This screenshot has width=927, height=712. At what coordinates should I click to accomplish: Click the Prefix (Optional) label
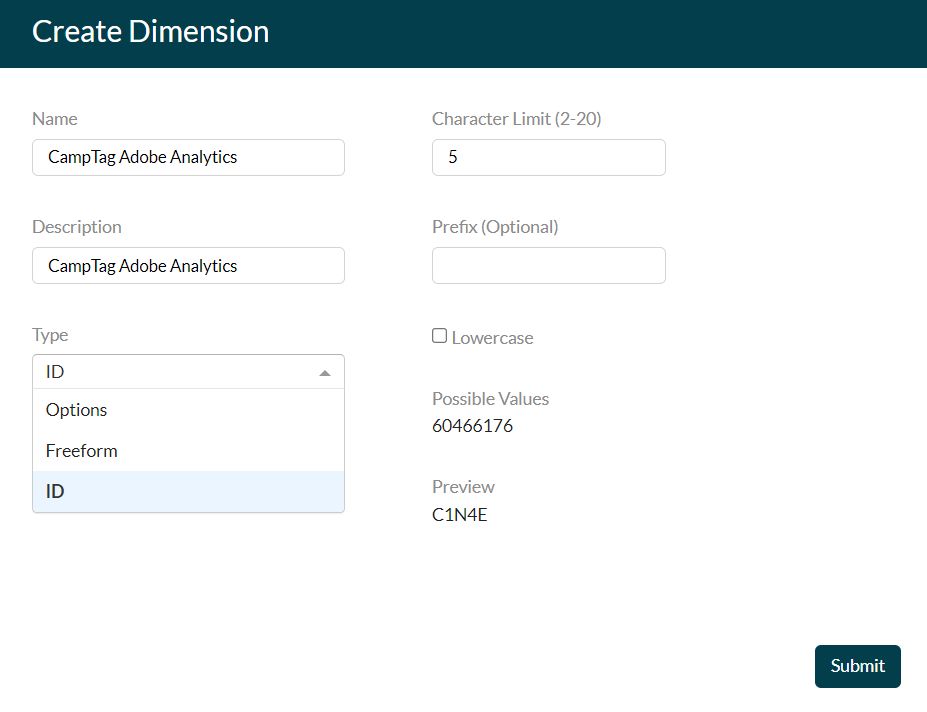coord(495,226)
